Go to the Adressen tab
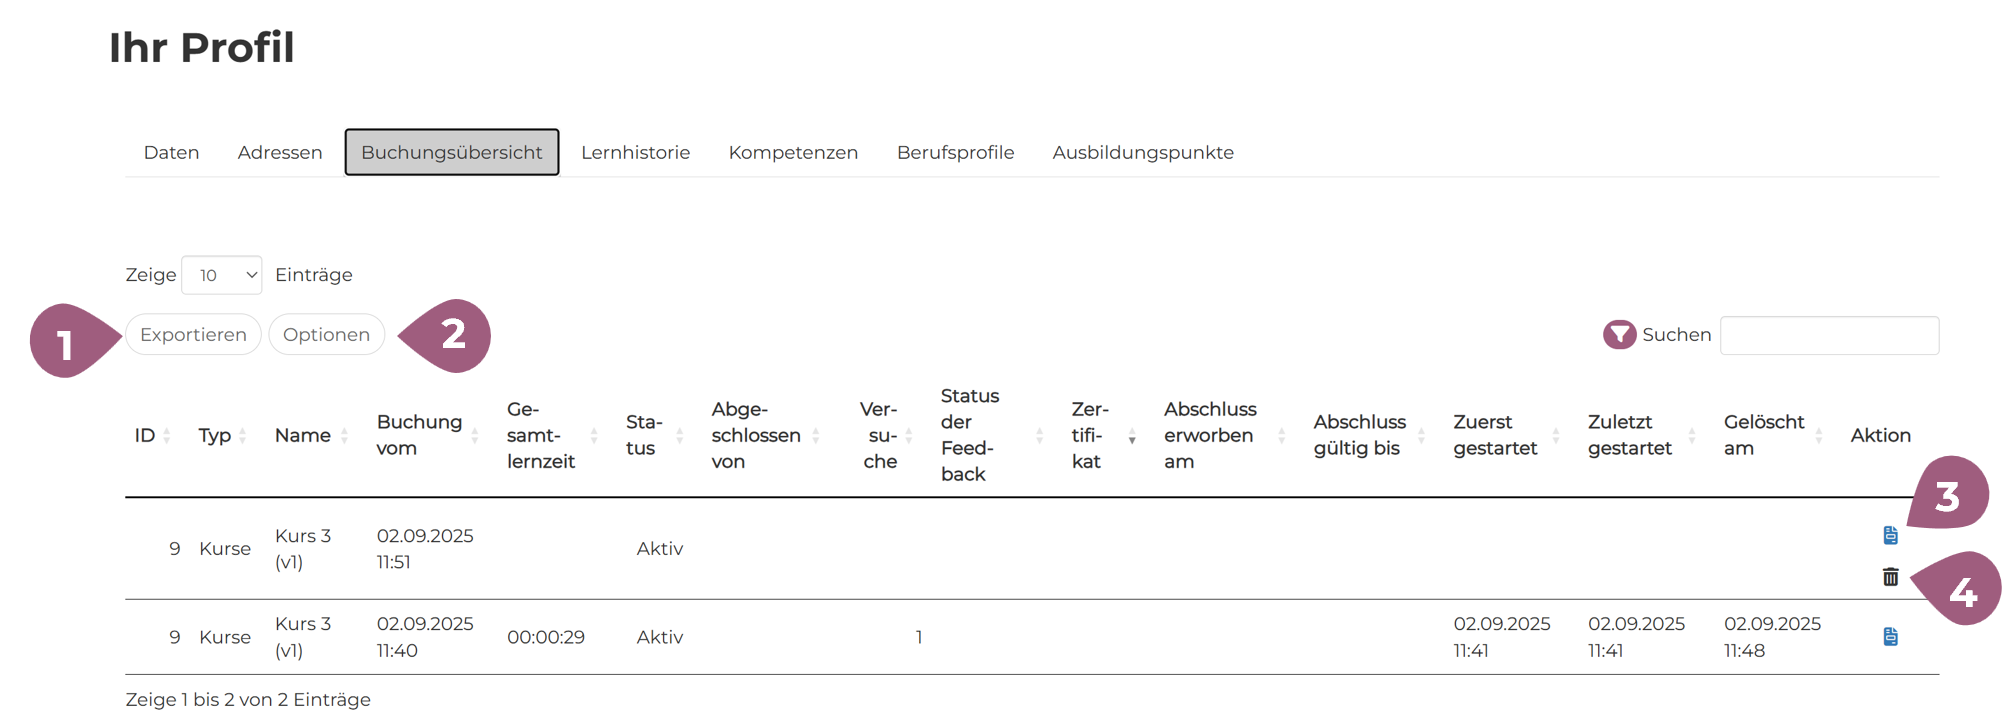This screenshot has height=717, width=2012. (280, 153)
